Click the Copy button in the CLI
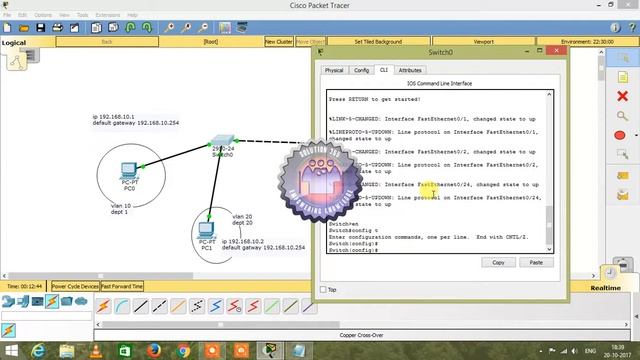This screenshot has height=360, width=640. [498, 262]
